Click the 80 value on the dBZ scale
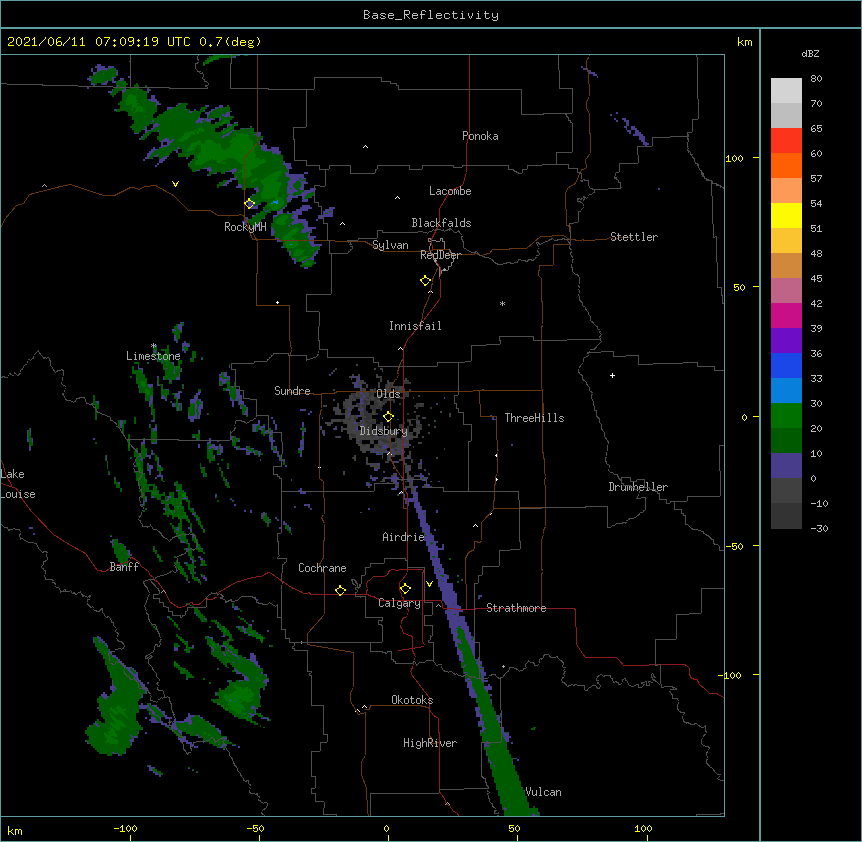Image resolution: width=862 pixels, height=842 pixels. pyautogui.click(x=816, y=79)
